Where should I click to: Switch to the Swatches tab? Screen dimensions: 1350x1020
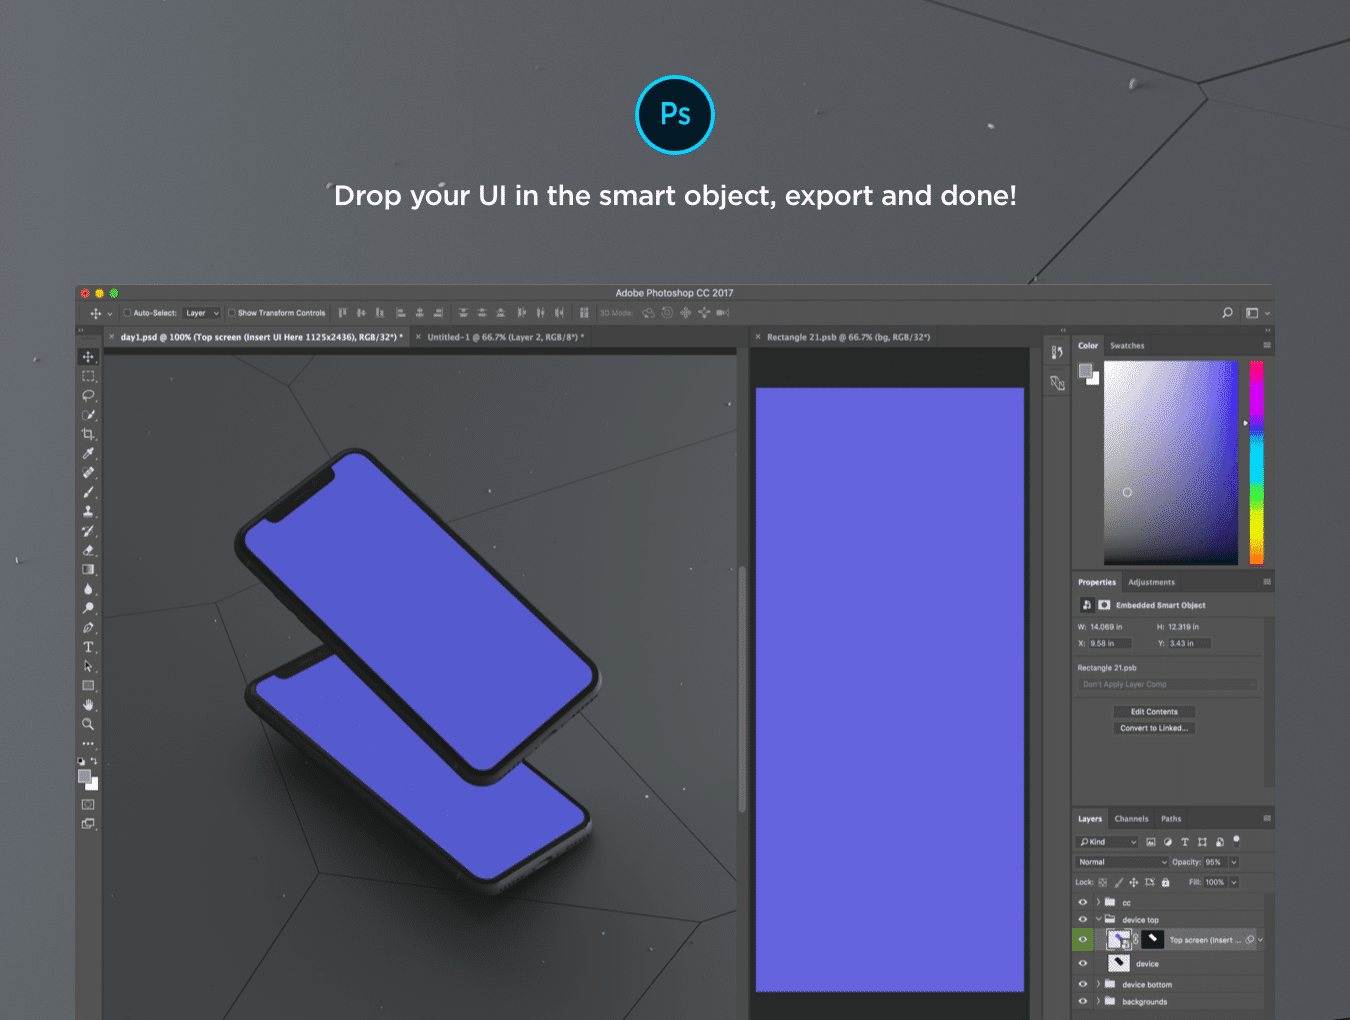pyautogui.click(x=1127, y=346)
